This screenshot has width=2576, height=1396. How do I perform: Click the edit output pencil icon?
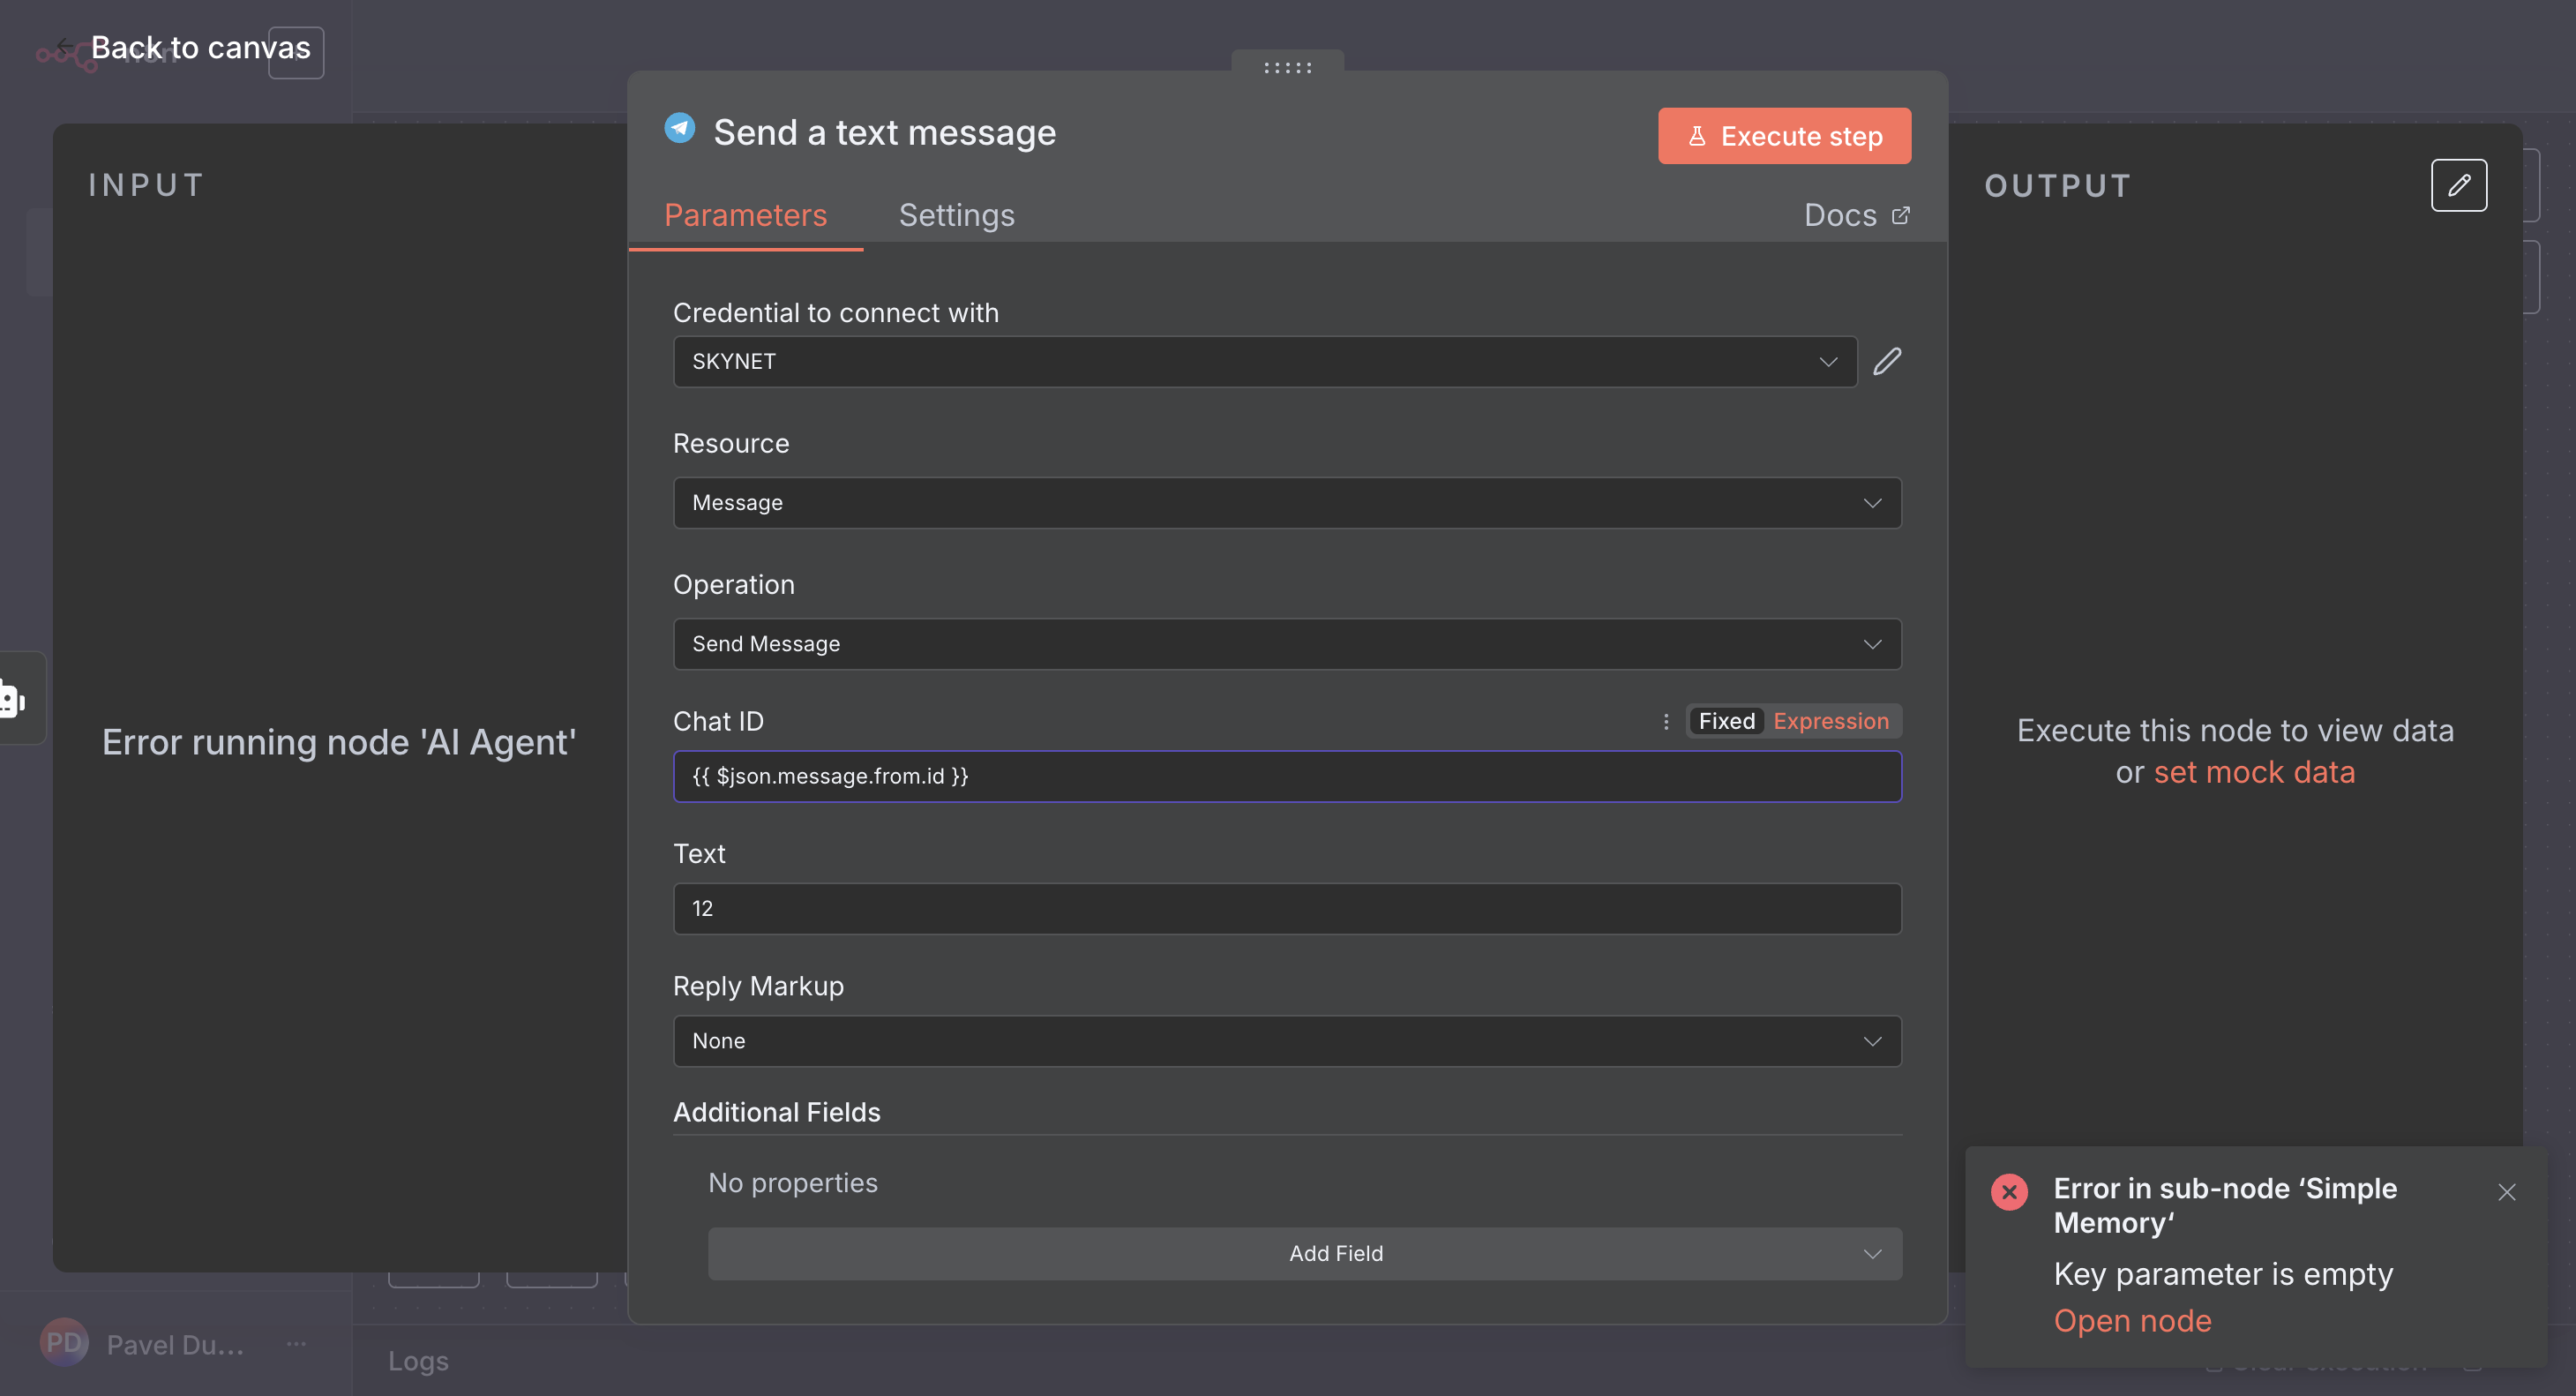click(2458, 185)
